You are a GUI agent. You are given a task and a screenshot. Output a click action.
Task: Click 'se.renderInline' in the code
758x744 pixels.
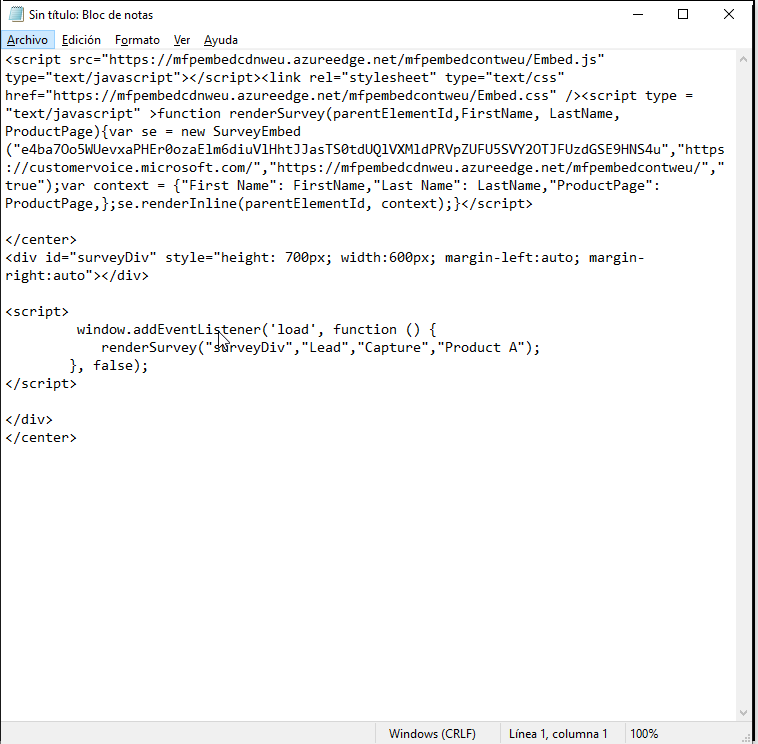click(177, 204)
